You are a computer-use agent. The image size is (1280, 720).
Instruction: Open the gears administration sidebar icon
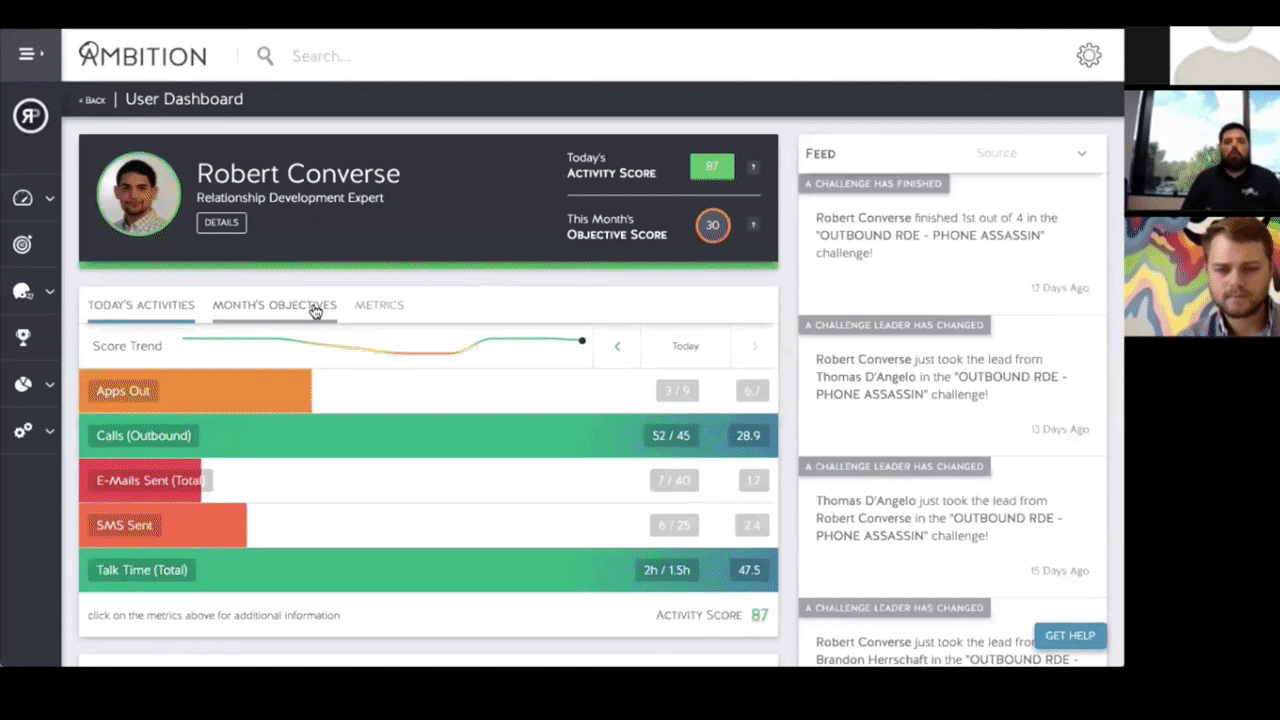23,431
